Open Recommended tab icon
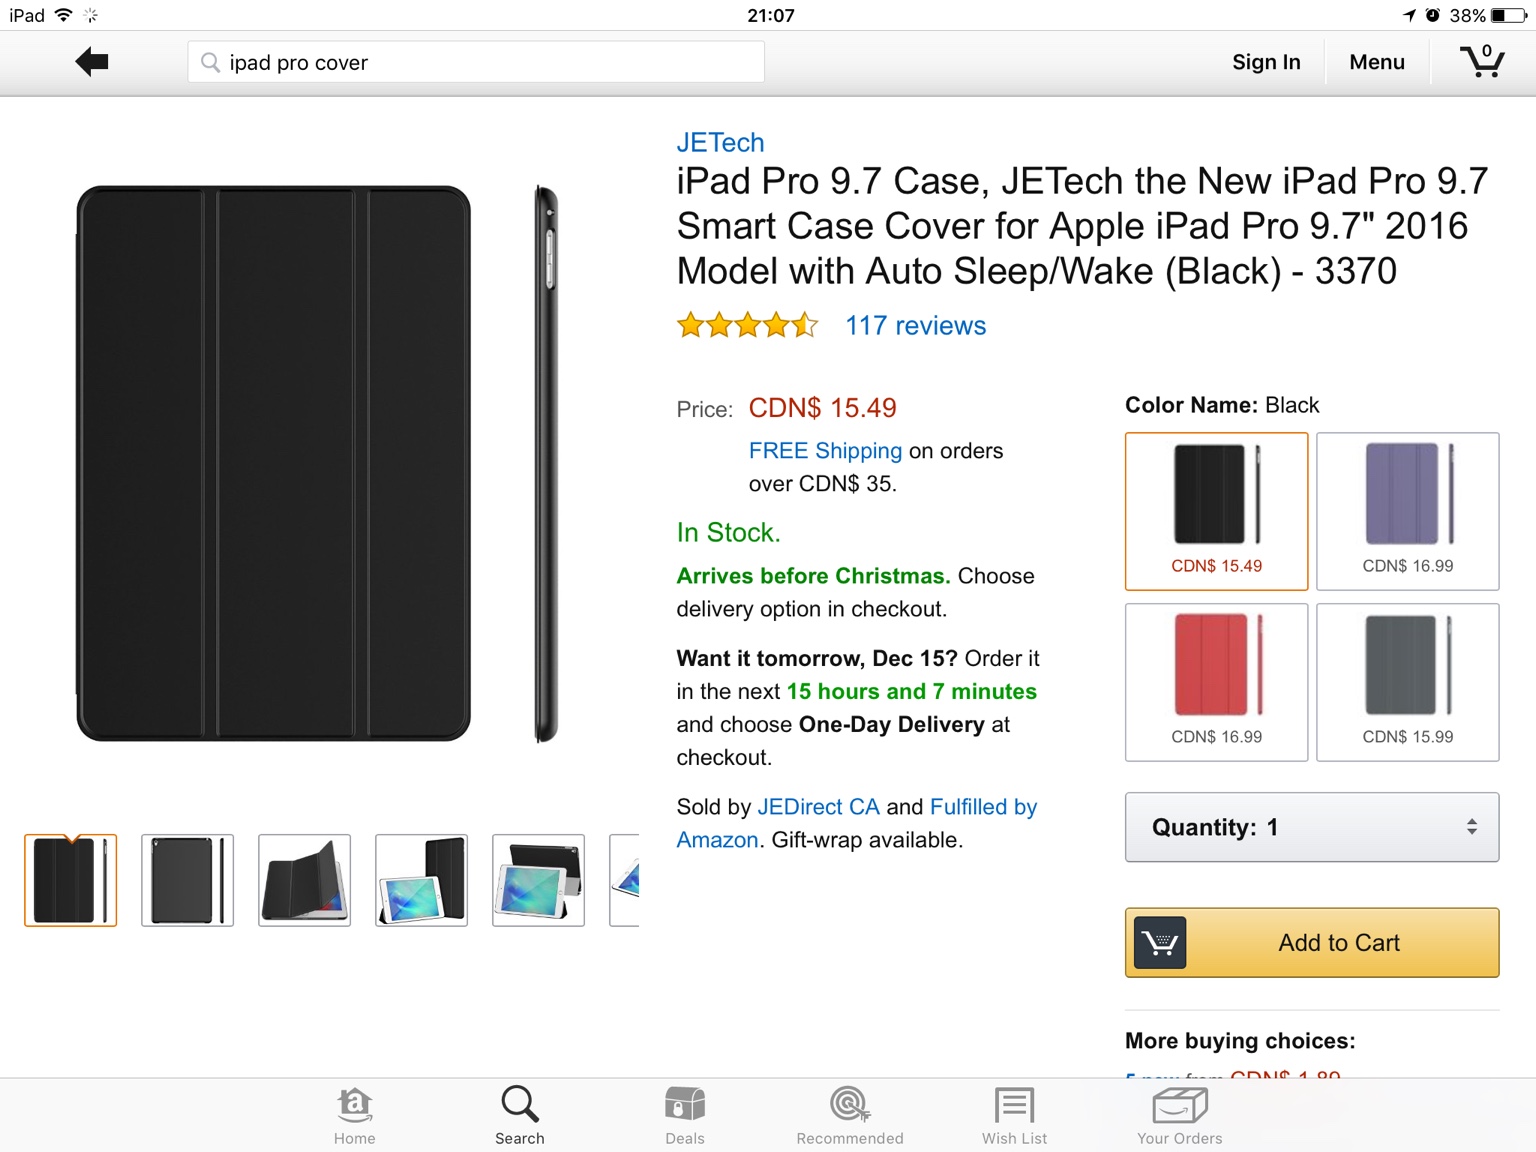 (x=850, y=1105)
